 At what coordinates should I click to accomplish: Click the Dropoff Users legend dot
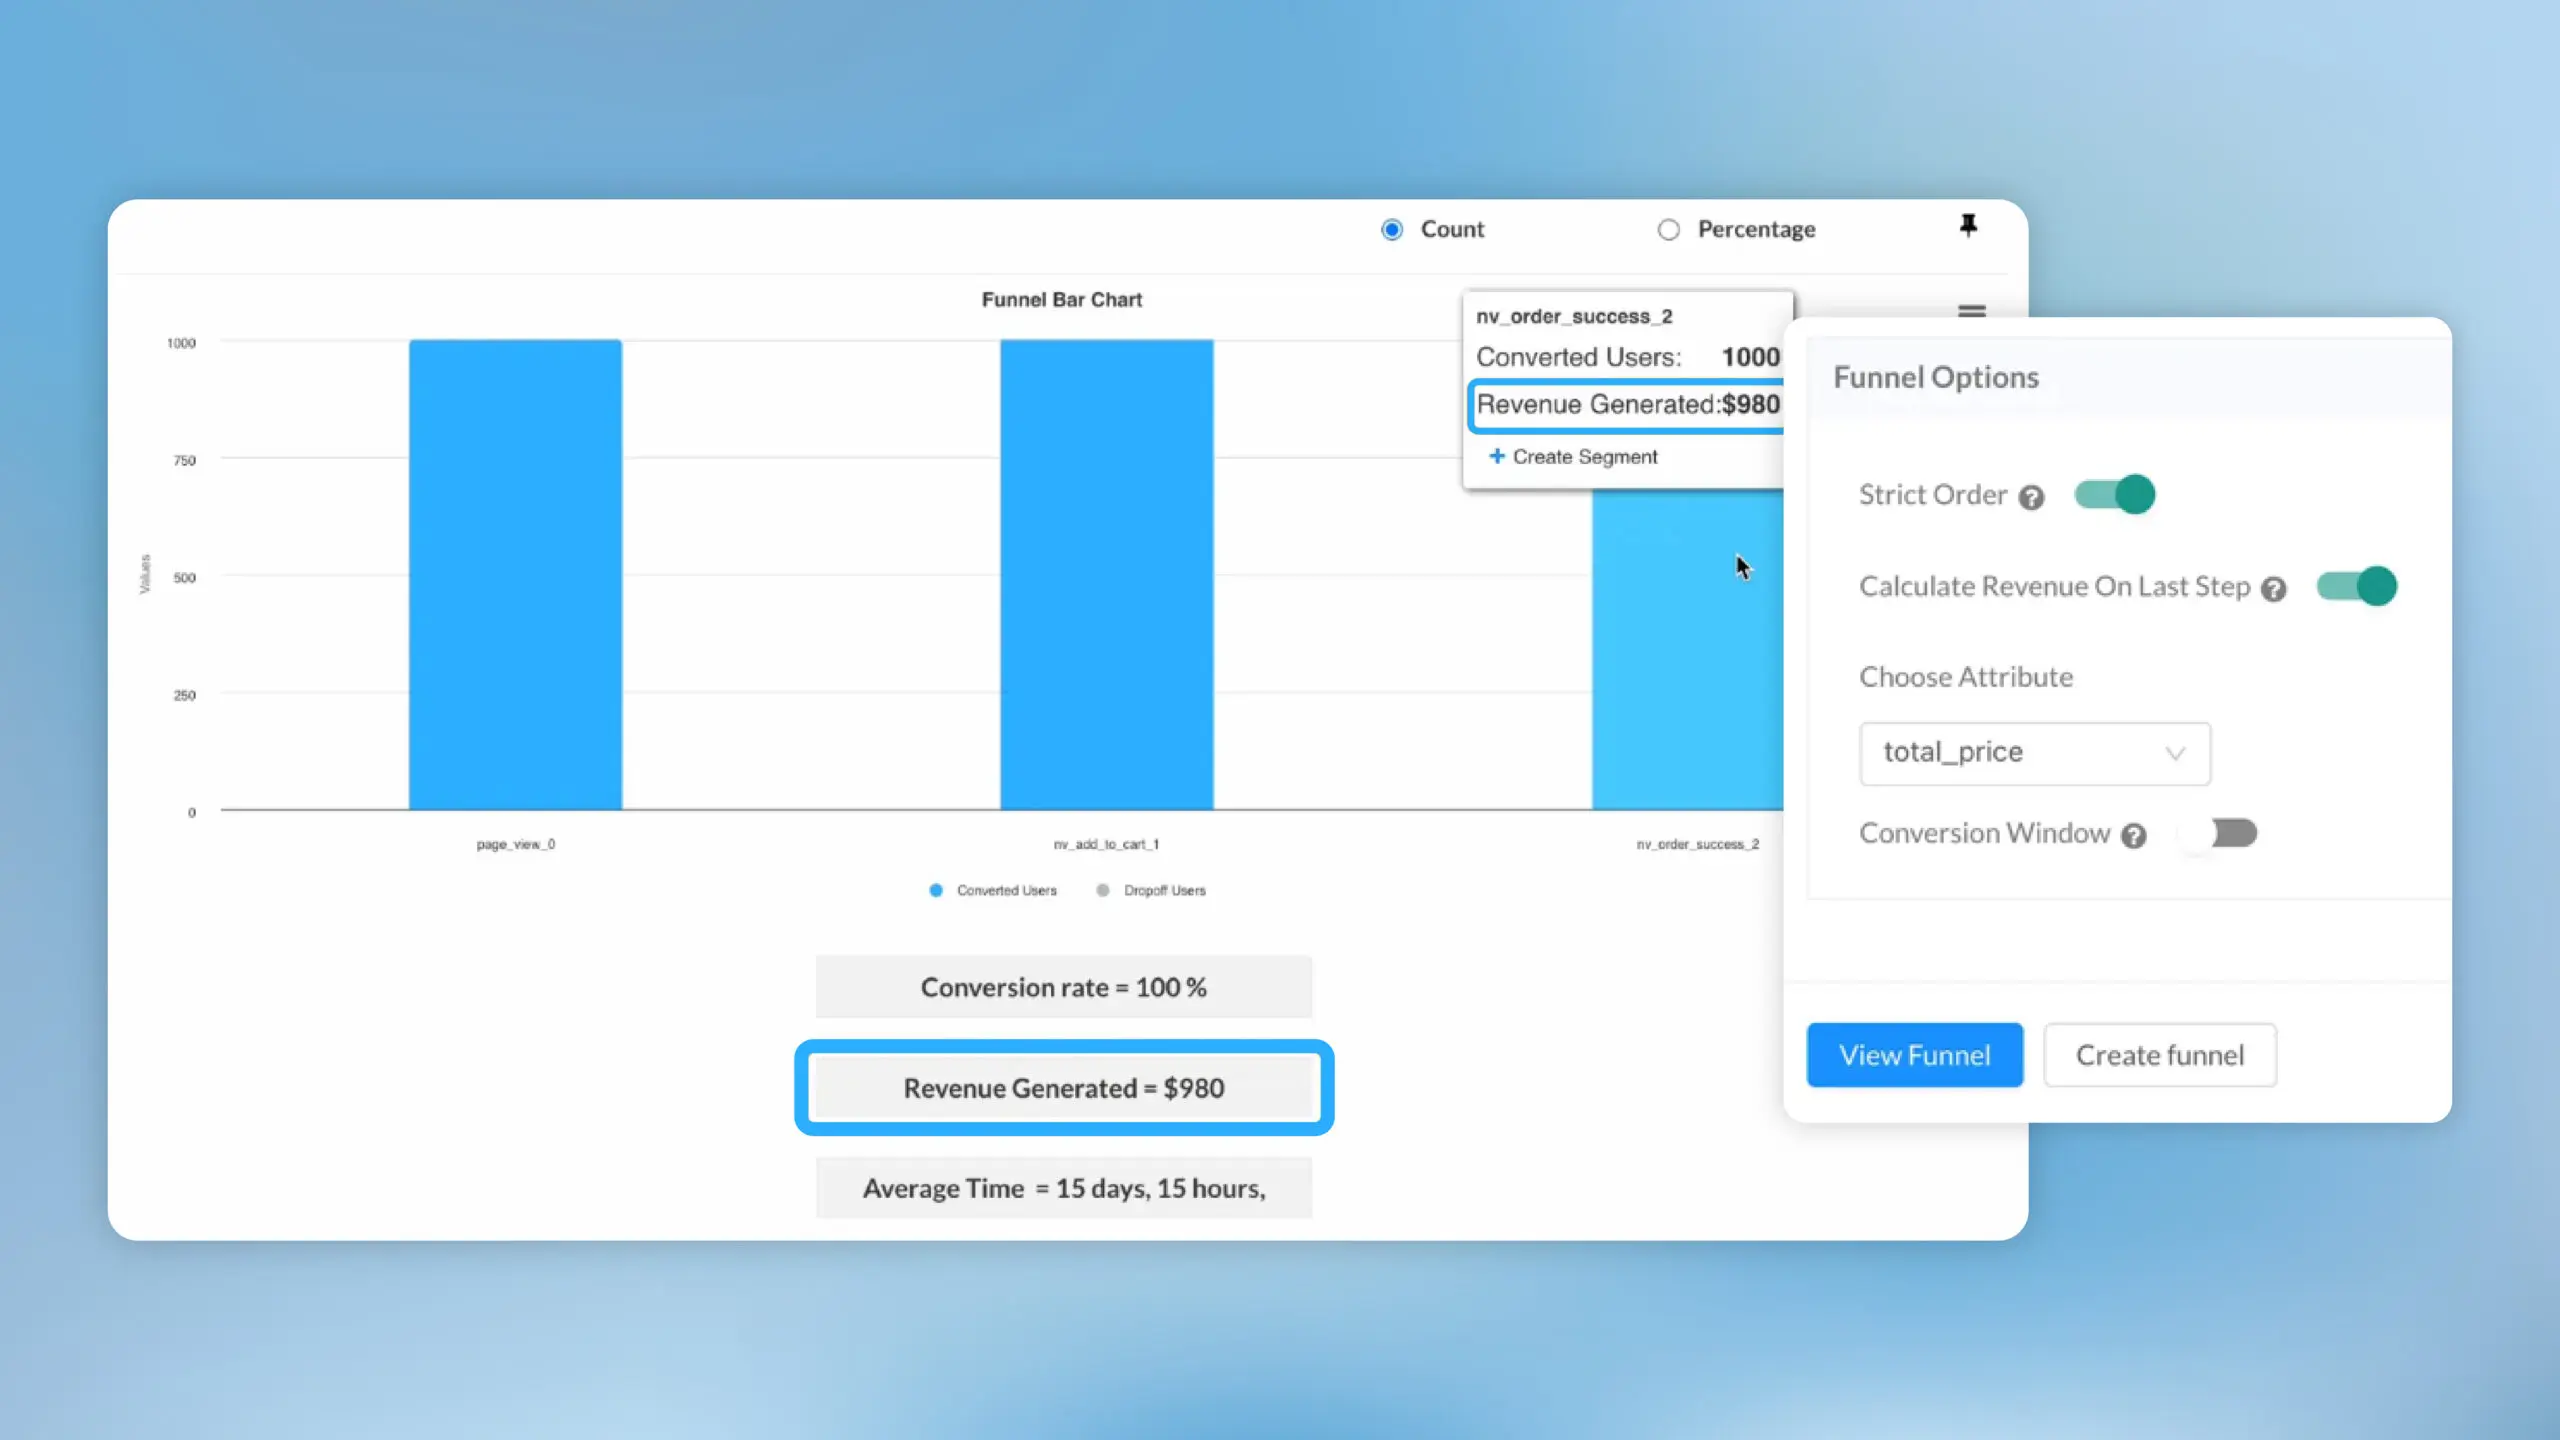(x=1102, y=890)
